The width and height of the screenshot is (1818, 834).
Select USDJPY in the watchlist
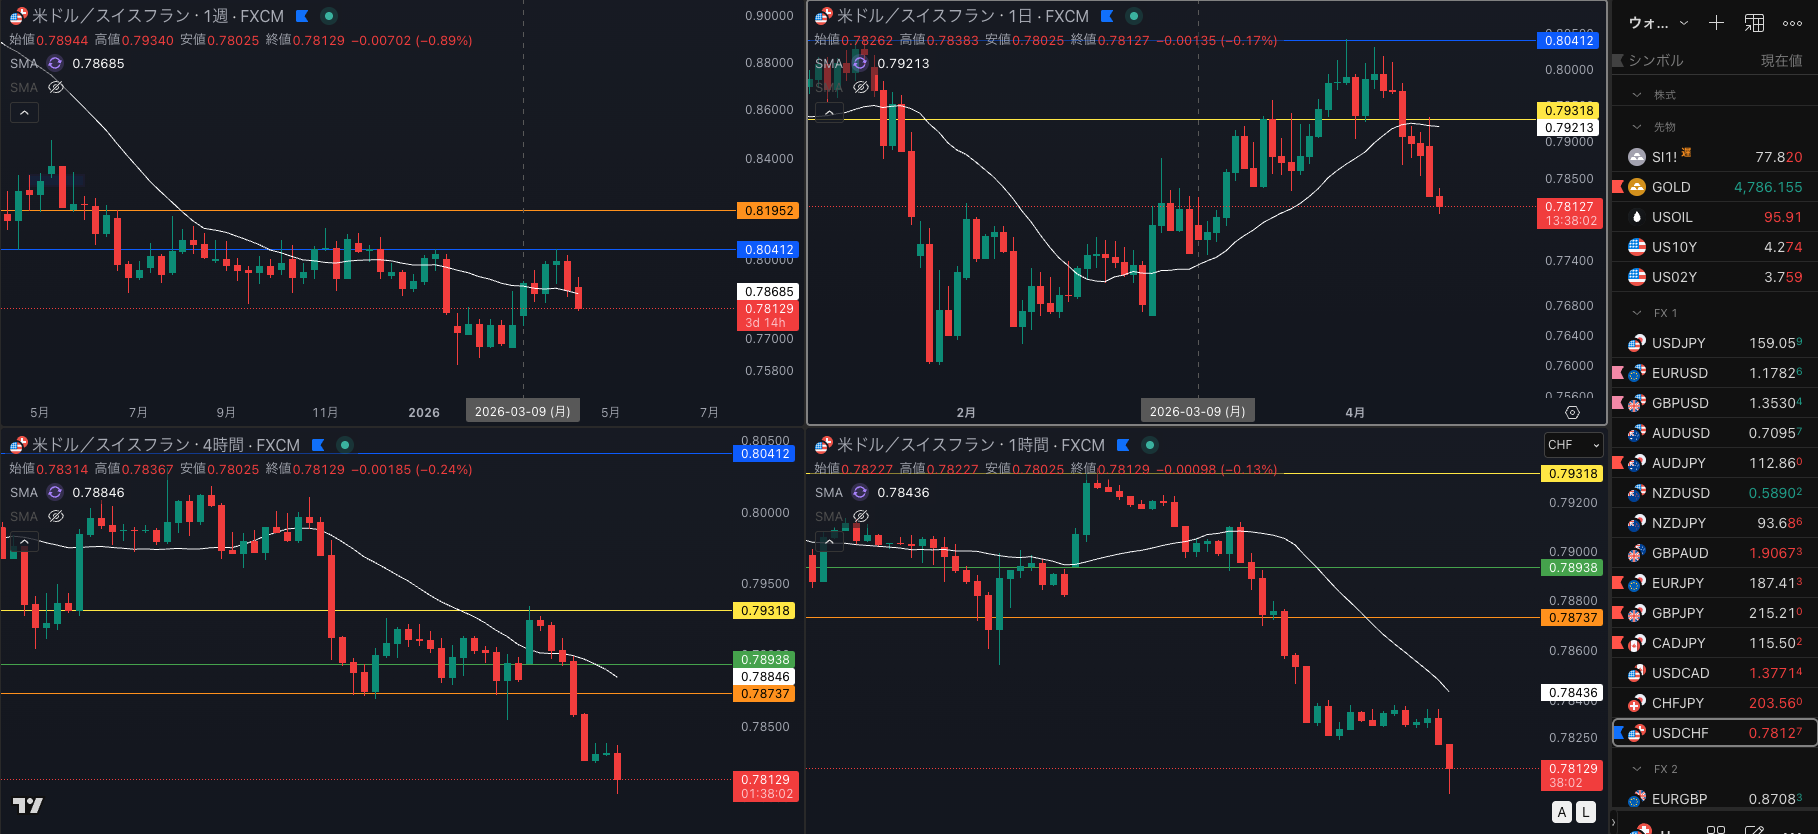click(1715, 343)
